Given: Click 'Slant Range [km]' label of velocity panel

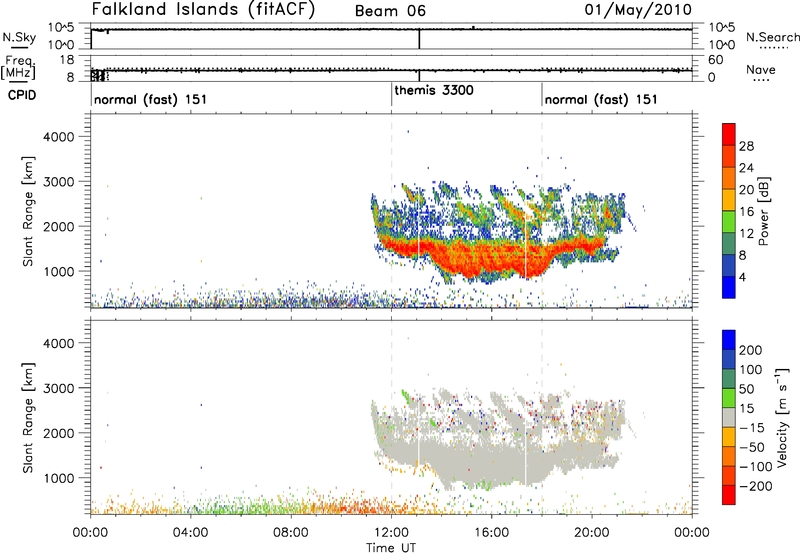Looking at the screenshot, I should tap(28, 418).
